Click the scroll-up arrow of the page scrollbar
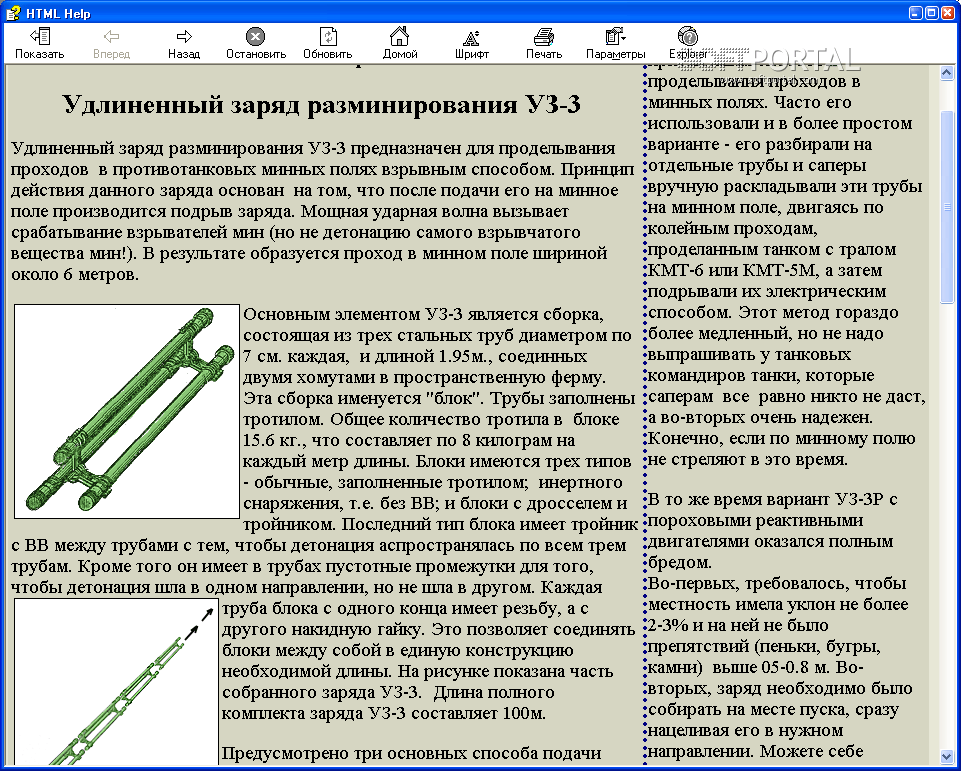This screenshot has width=961, height=771. [947, 72]
